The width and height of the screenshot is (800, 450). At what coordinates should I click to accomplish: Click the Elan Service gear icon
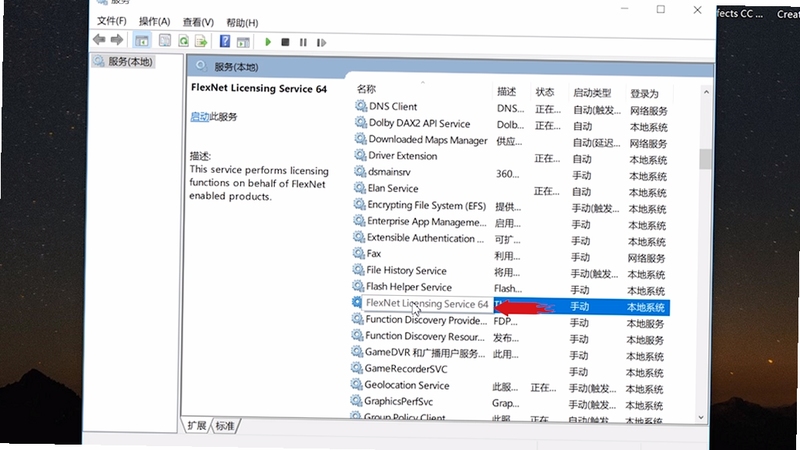pos(360,187)
